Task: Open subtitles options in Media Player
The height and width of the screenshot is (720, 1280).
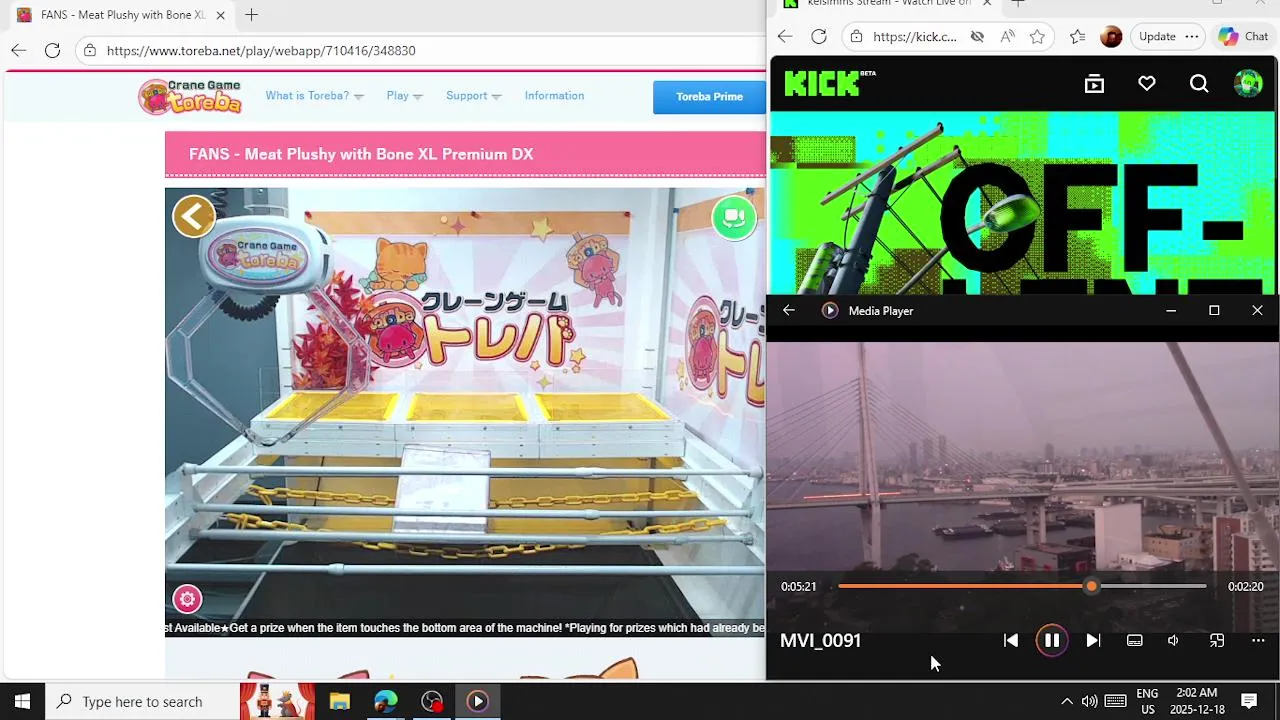Action: (1135, 641)
